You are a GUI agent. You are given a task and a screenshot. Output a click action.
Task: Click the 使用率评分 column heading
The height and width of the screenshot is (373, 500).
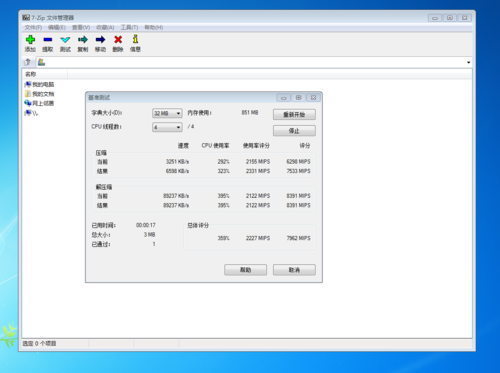[256, 145]
